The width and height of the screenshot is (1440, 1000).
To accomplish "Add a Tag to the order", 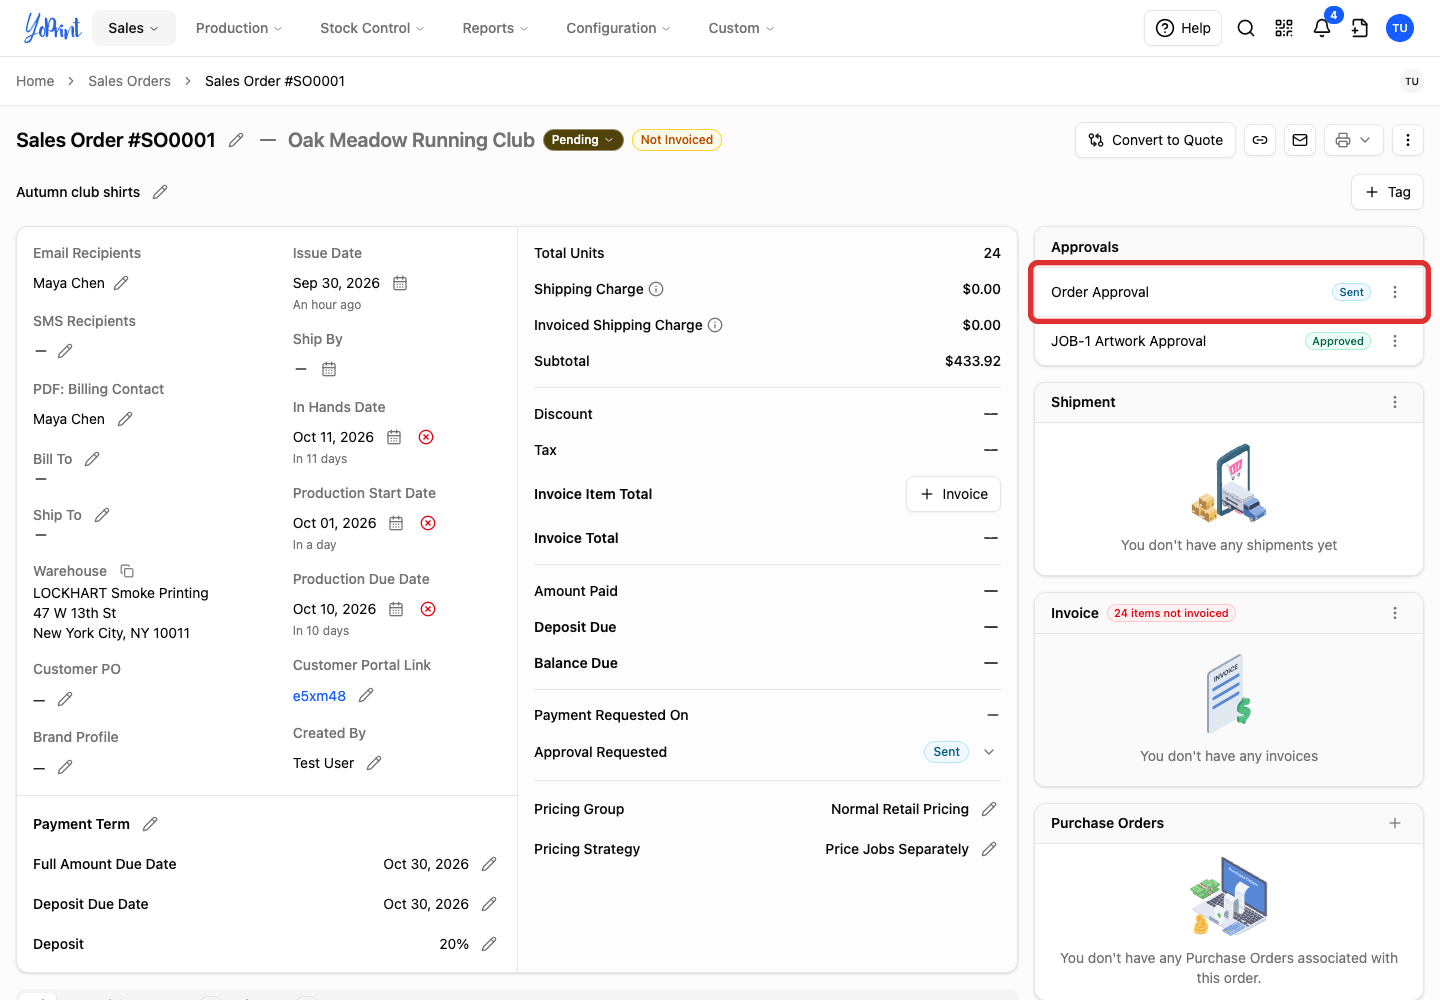I will click(1388, 192).
